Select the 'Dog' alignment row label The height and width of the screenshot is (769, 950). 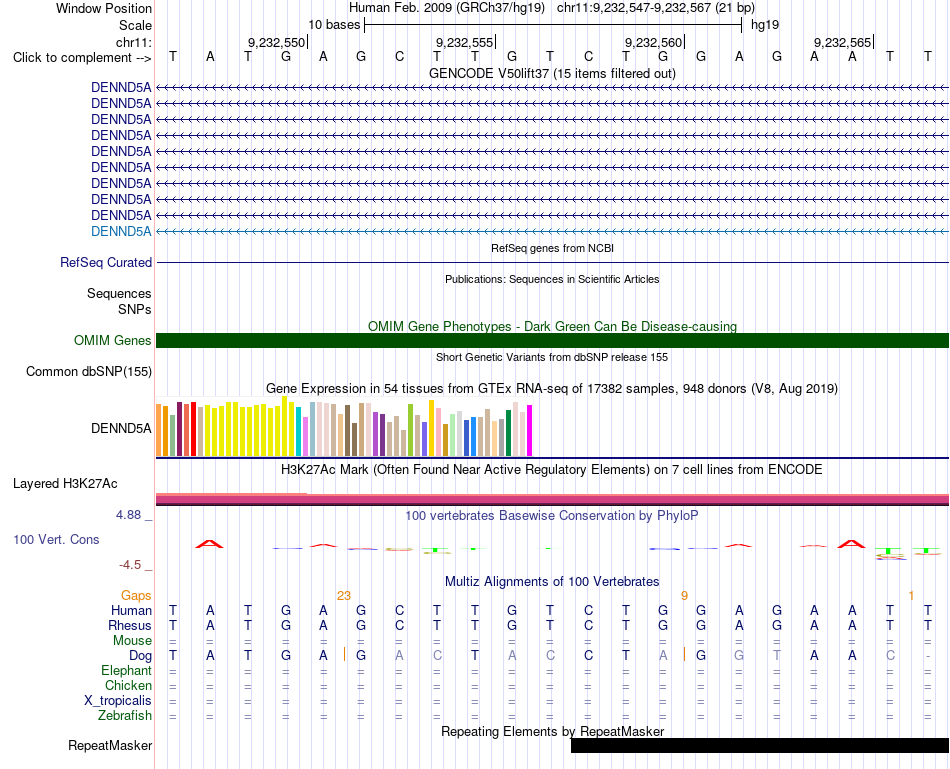point(141,656)
